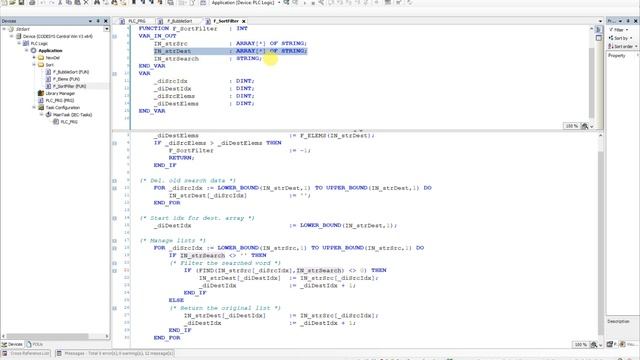Collapse the Task Configuration node

[34, 108]
